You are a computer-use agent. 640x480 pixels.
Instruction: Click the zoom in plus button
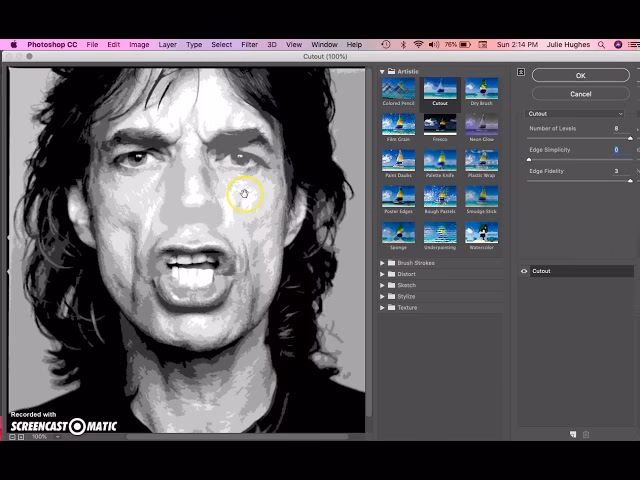21,437
